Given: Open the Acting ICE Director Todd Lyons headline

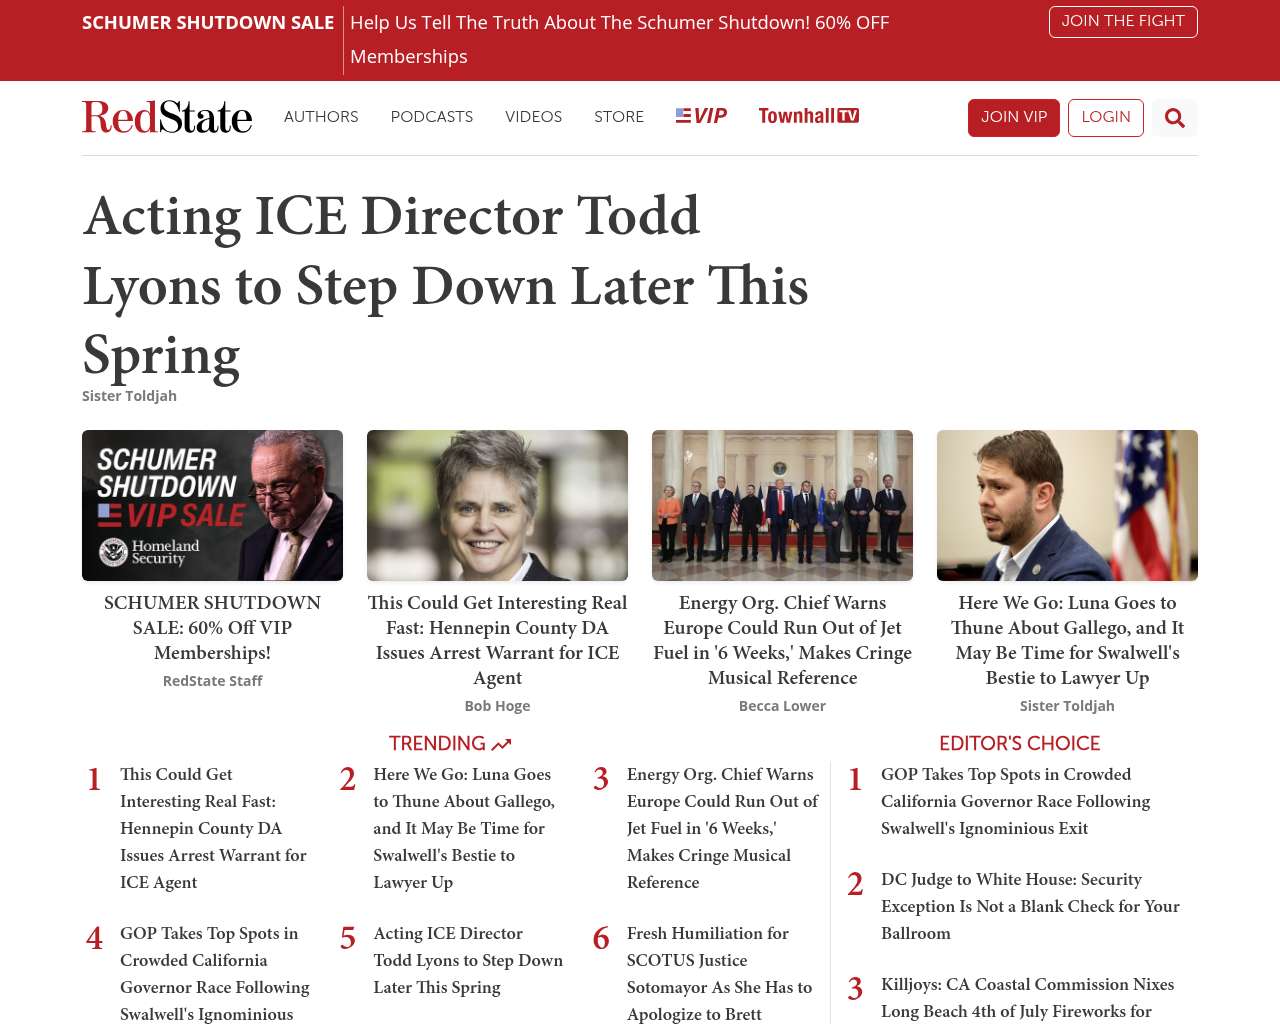Looking at the screenshot, I should [x=445, y=286].
